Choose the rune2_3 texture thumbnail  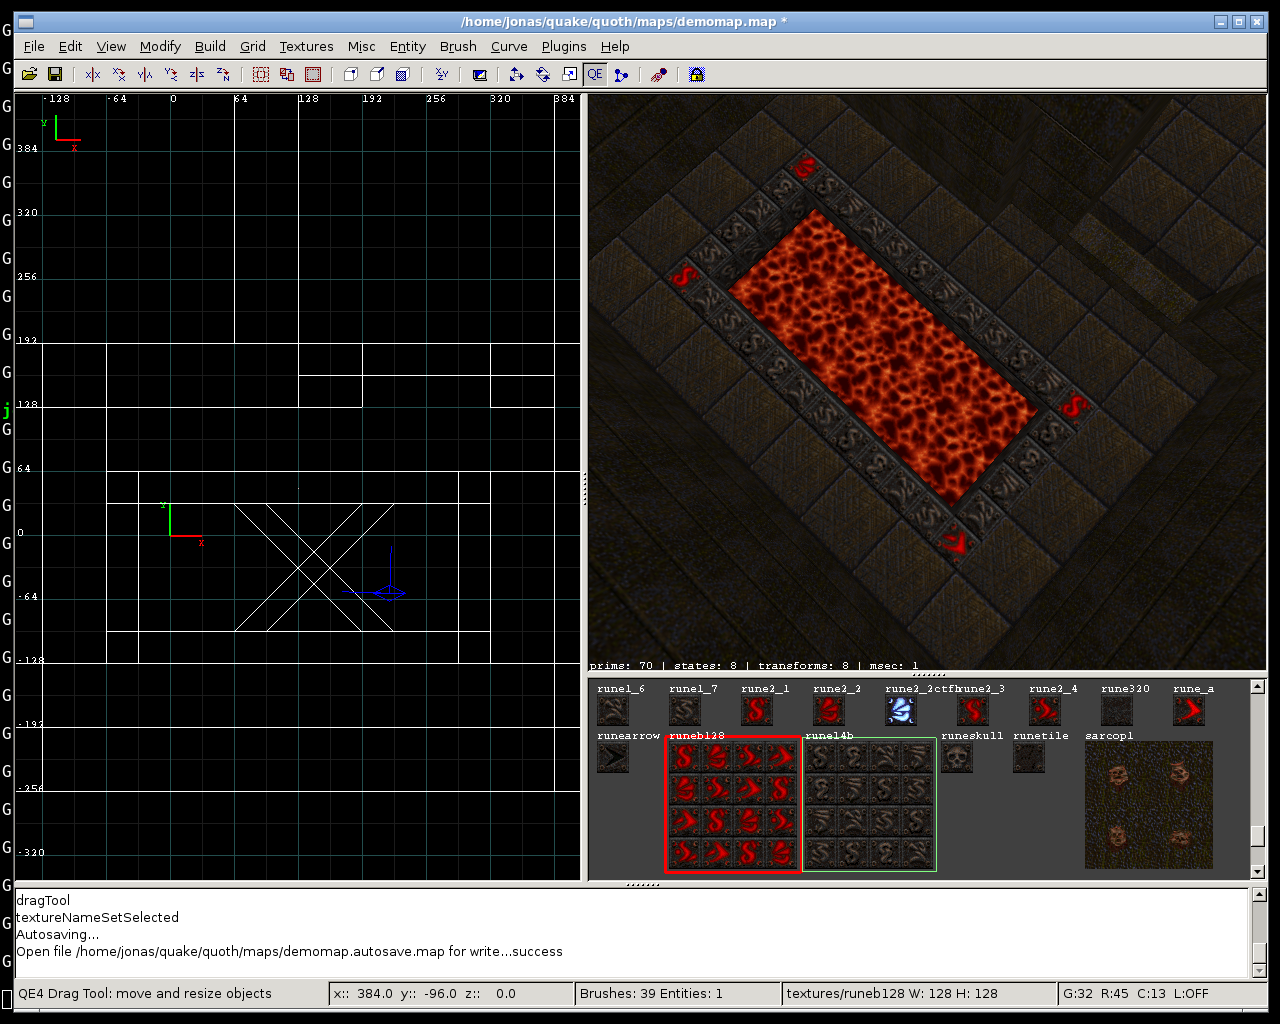[973, 711]
